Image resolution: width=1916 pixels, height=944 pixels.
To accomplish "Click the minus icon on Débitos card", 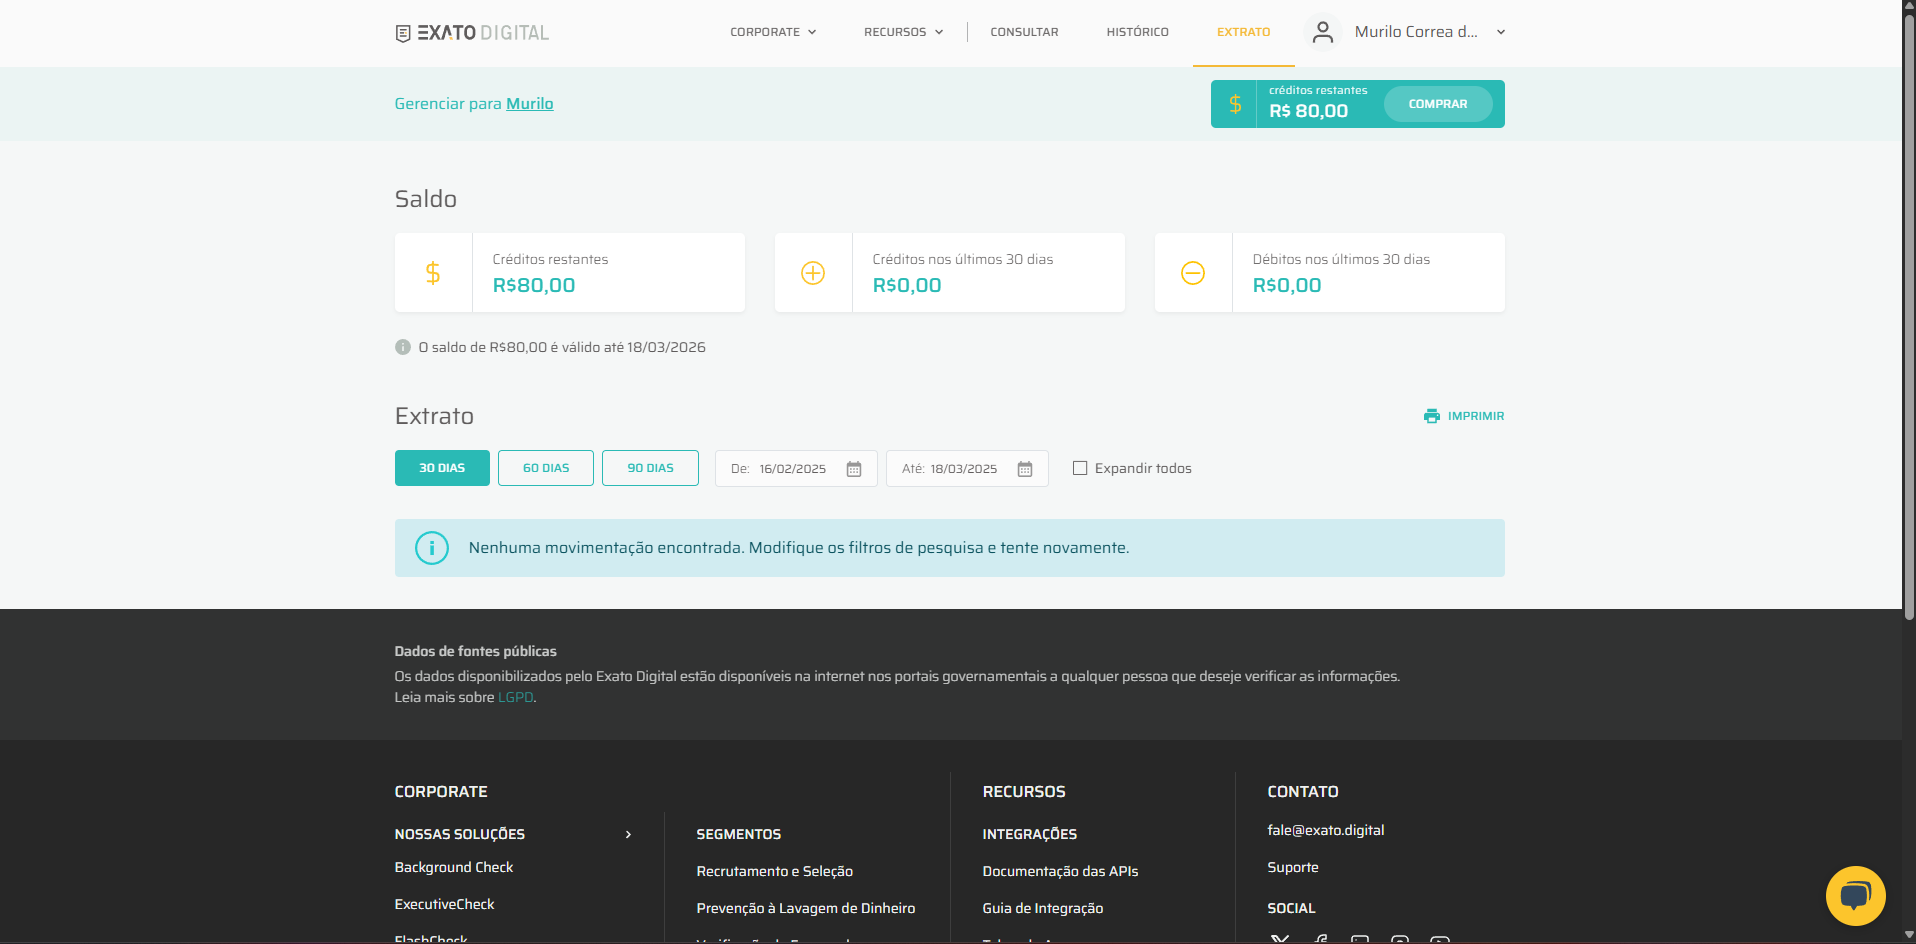I will click(1193, 273).
